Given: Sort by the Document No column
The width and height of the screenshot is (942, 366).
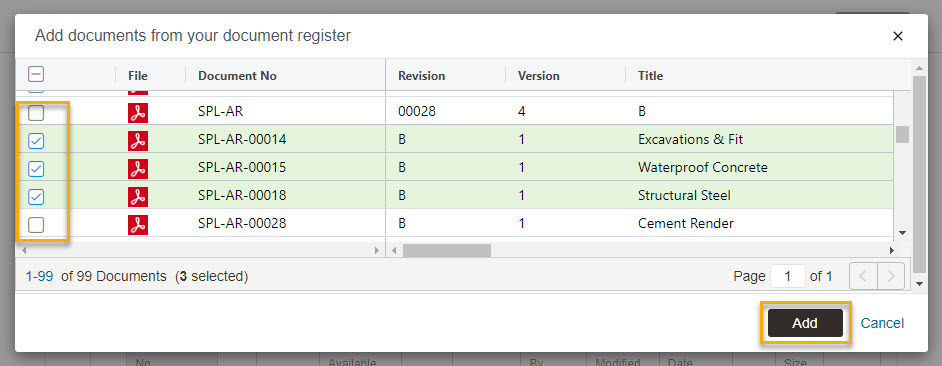Looking at the screenshot, I should click(237, 76).
